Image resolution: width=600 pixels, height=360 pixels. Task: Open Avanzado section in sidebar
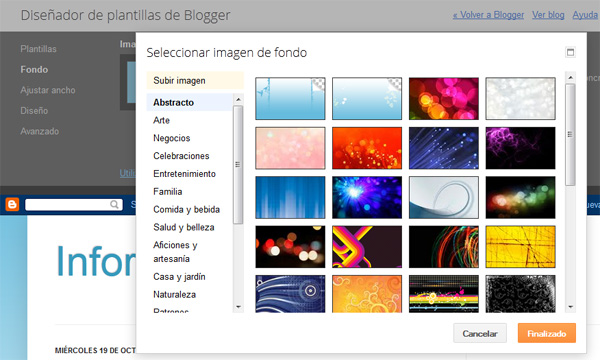pyautogui.click(x=39, y=131)
